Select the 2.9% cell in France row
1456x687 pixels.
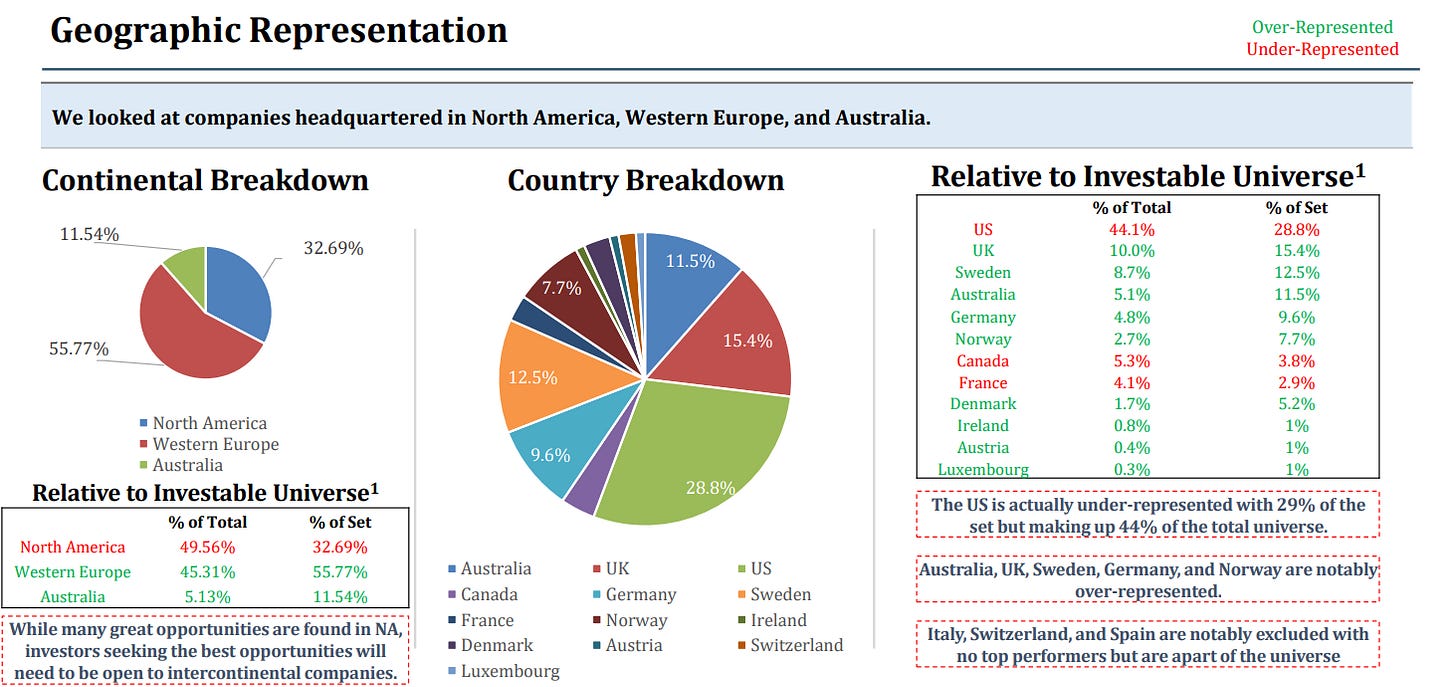click(1297, 383)
